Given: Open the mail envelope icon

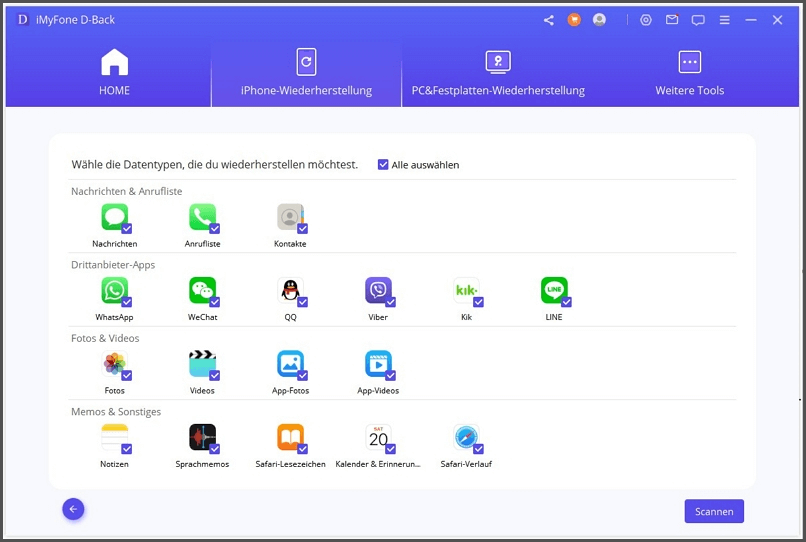Looking at the screenshot, I should pyautogui.click(x=672, y=20).
